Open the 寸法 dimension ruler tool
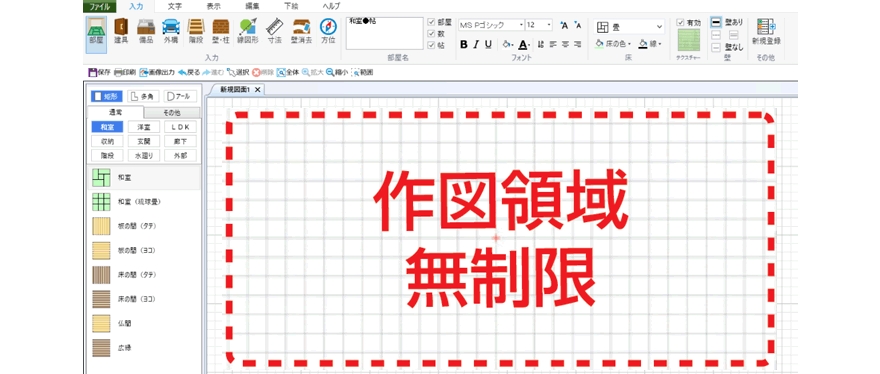Screen dimensions: 880x374 point(274,32)
